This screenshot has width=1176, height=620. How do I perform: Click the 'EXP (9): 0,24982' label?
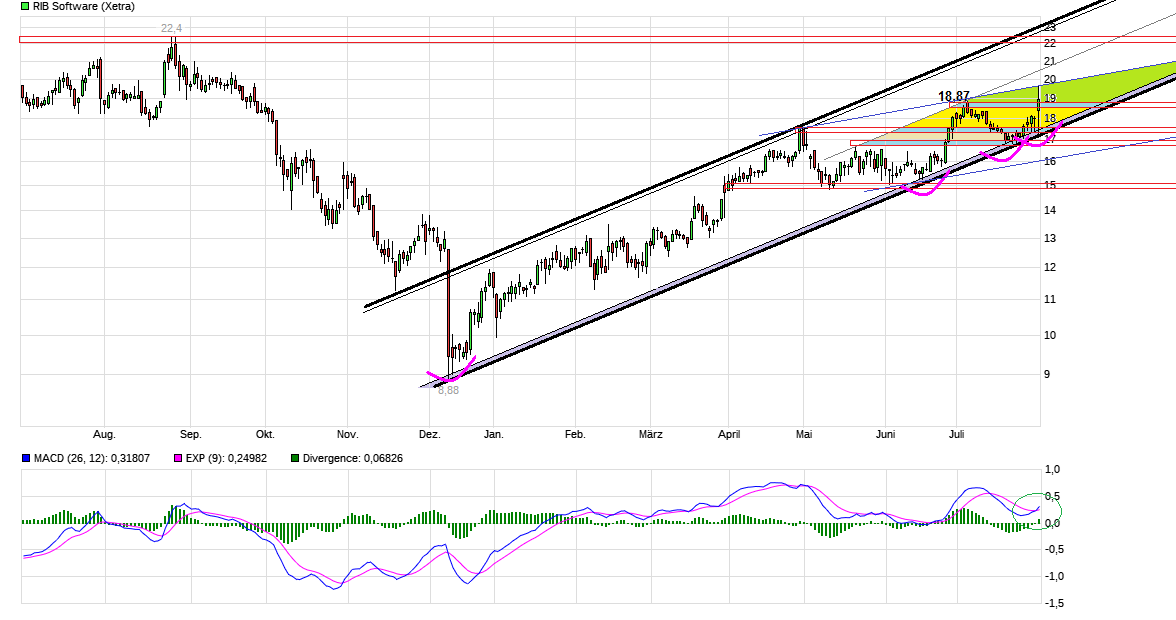click(226, 458)
